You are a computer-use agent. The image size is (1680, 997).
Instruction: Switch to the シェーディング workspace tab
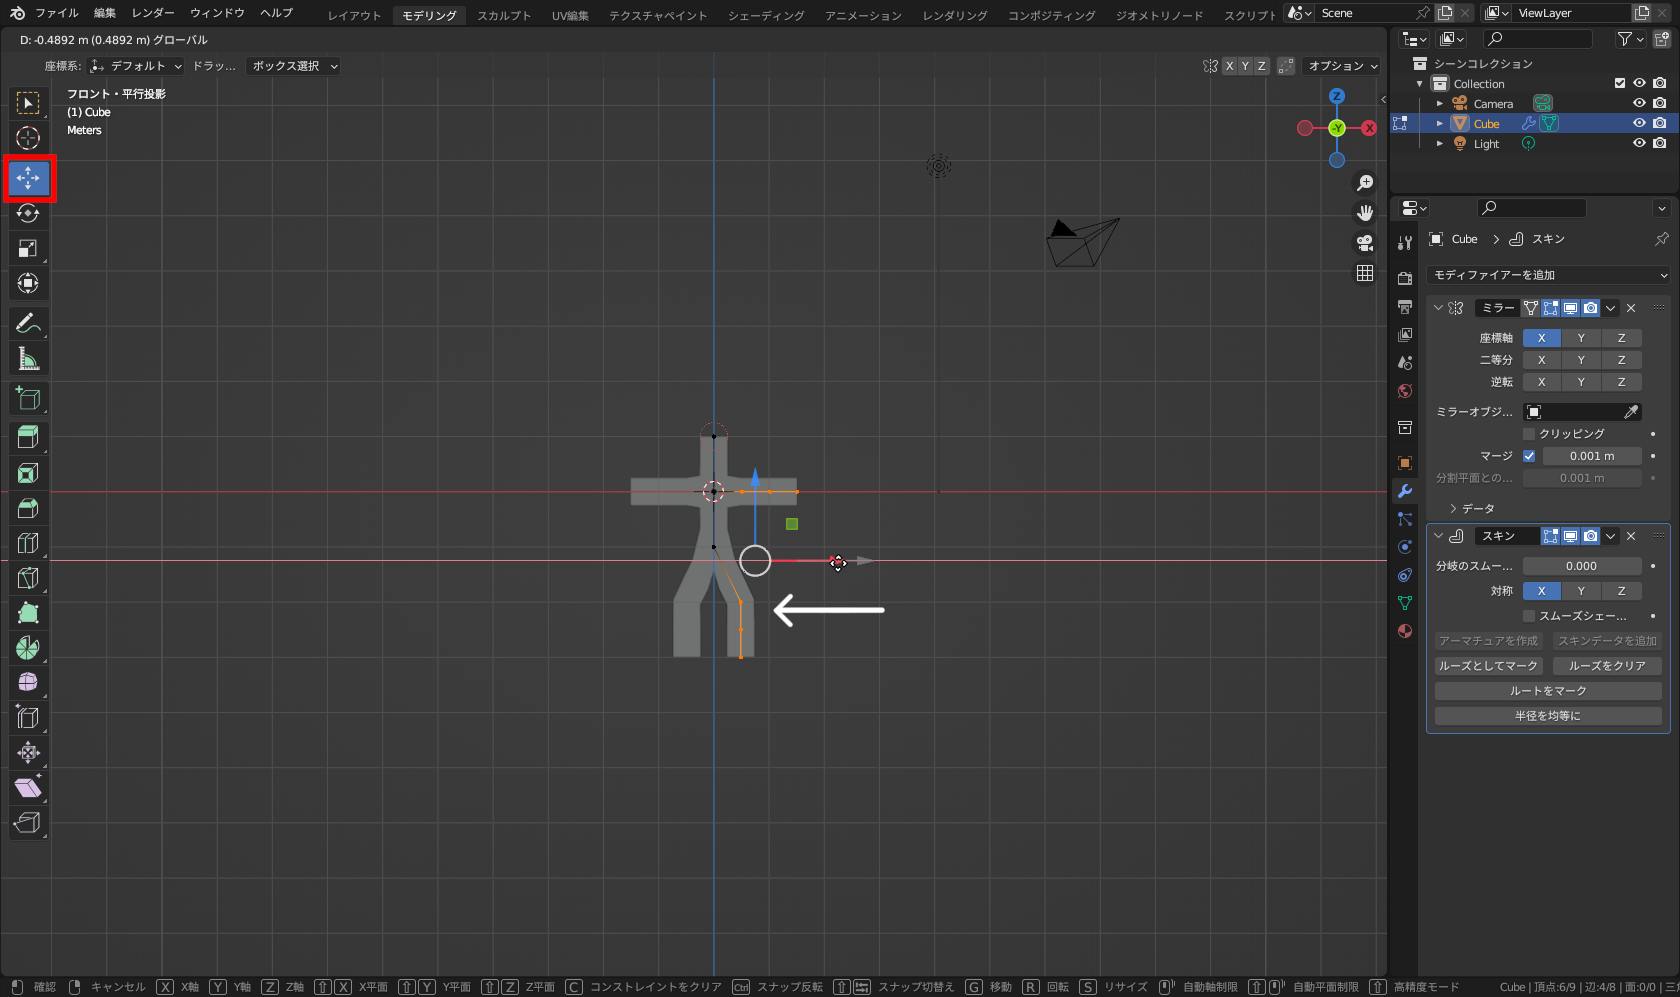coord(766,15)
